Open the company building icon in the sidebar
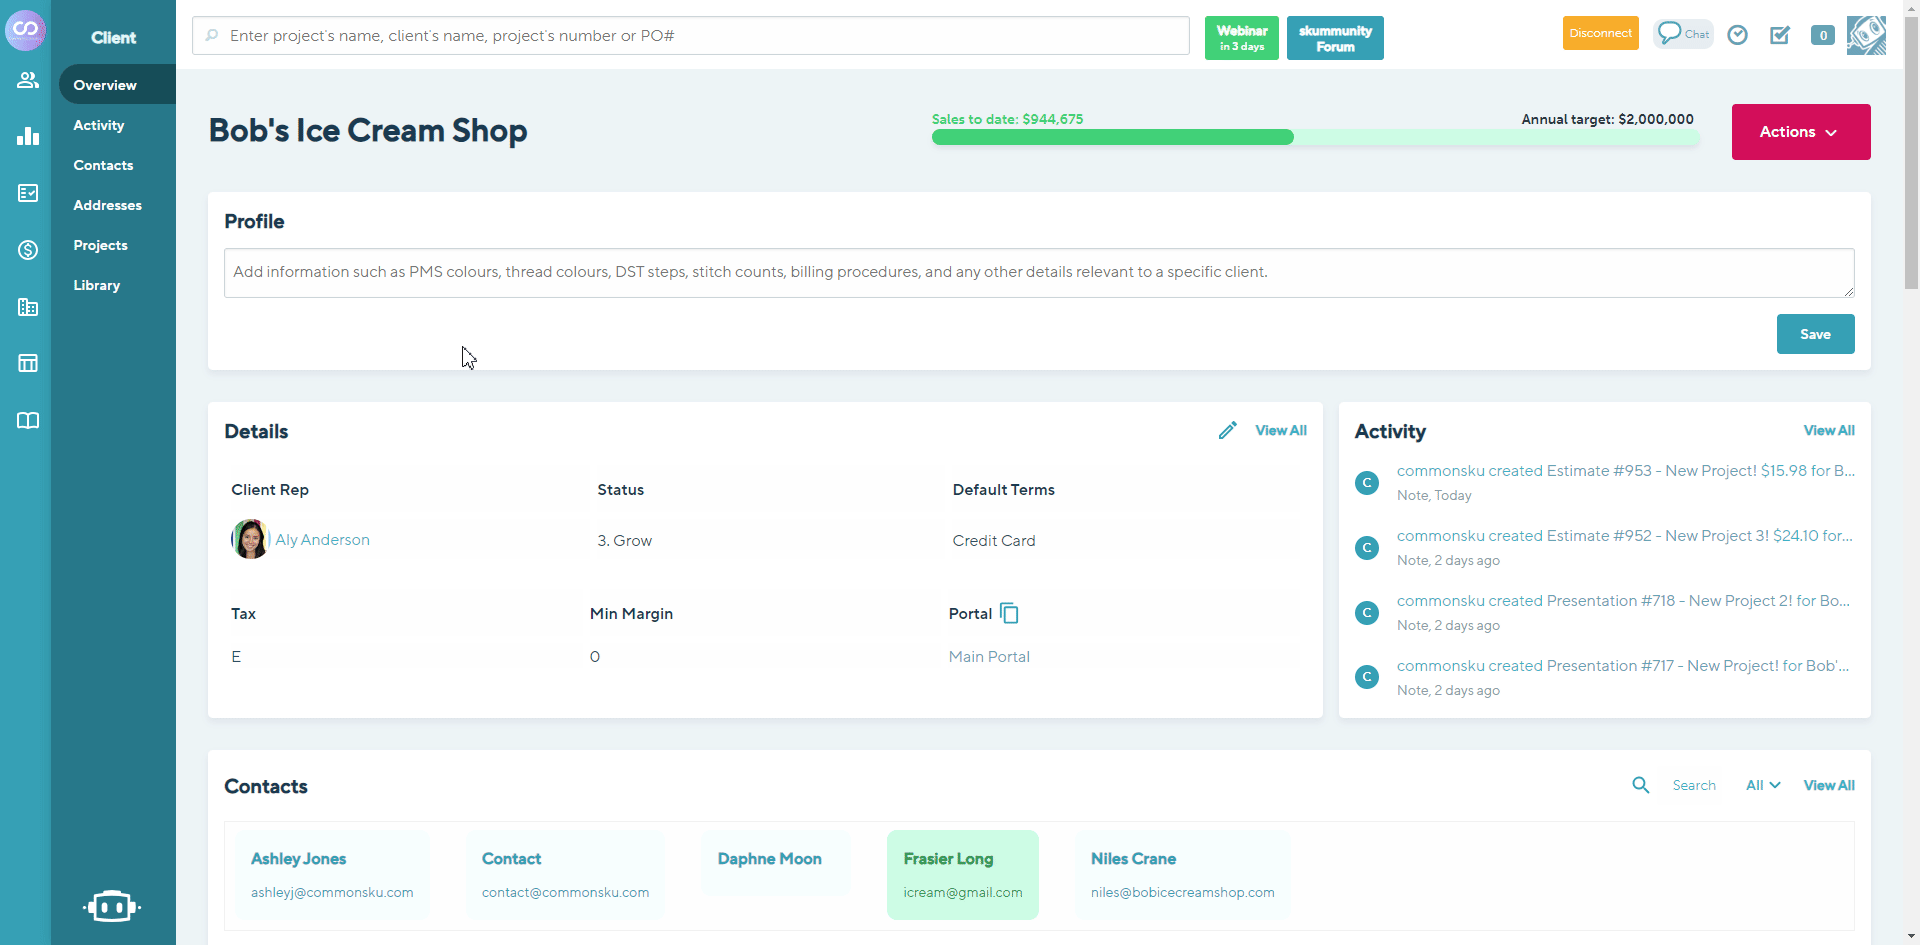Viewport: 1920px width, 945px height. coord(27,307)
